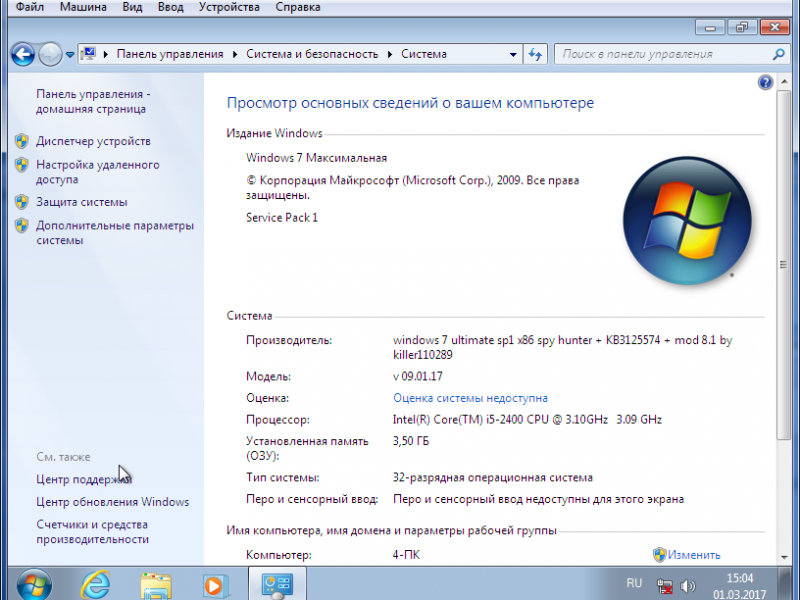Click the shield icon beside Диспетчер устройств
Screen dimensions: 800x600
(x=21, y=141)
